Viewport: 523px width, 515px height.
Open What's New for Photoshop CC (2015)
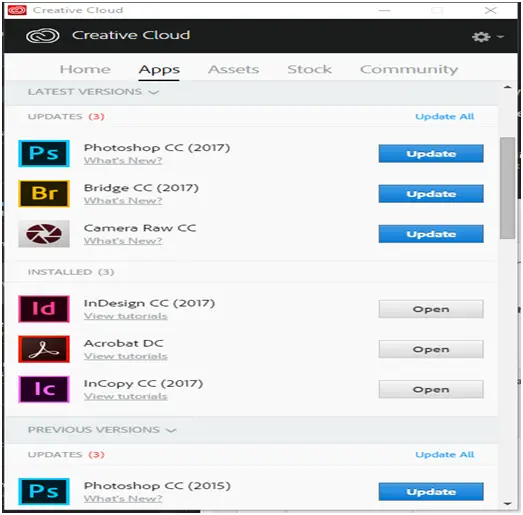coord(123,498)
